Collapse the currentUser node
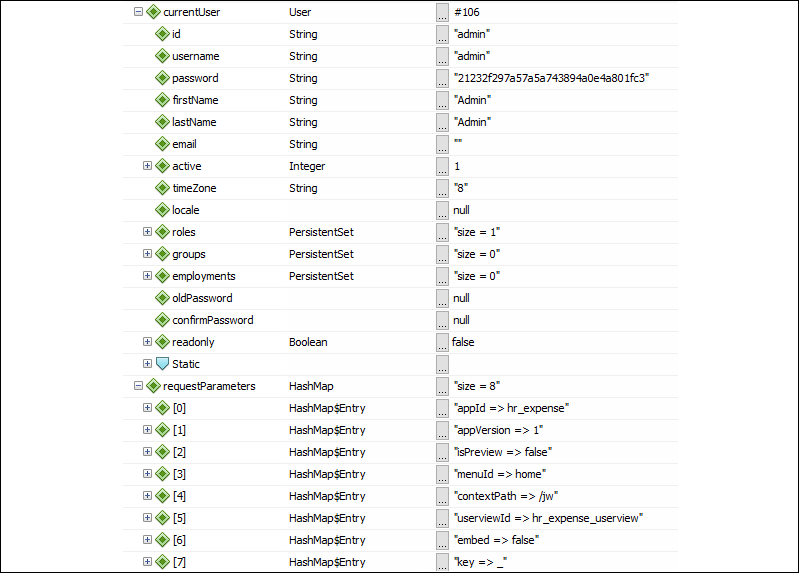The width and height of the screenshot is (799, 573). [x=138, y=12]
